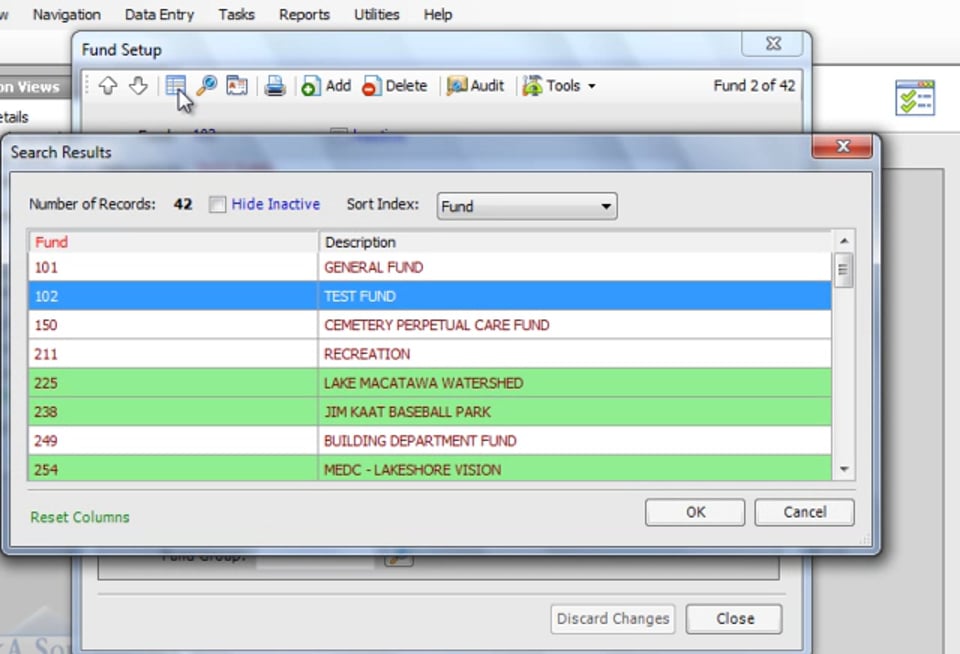Sort by the Description column header

click(575, 242)
